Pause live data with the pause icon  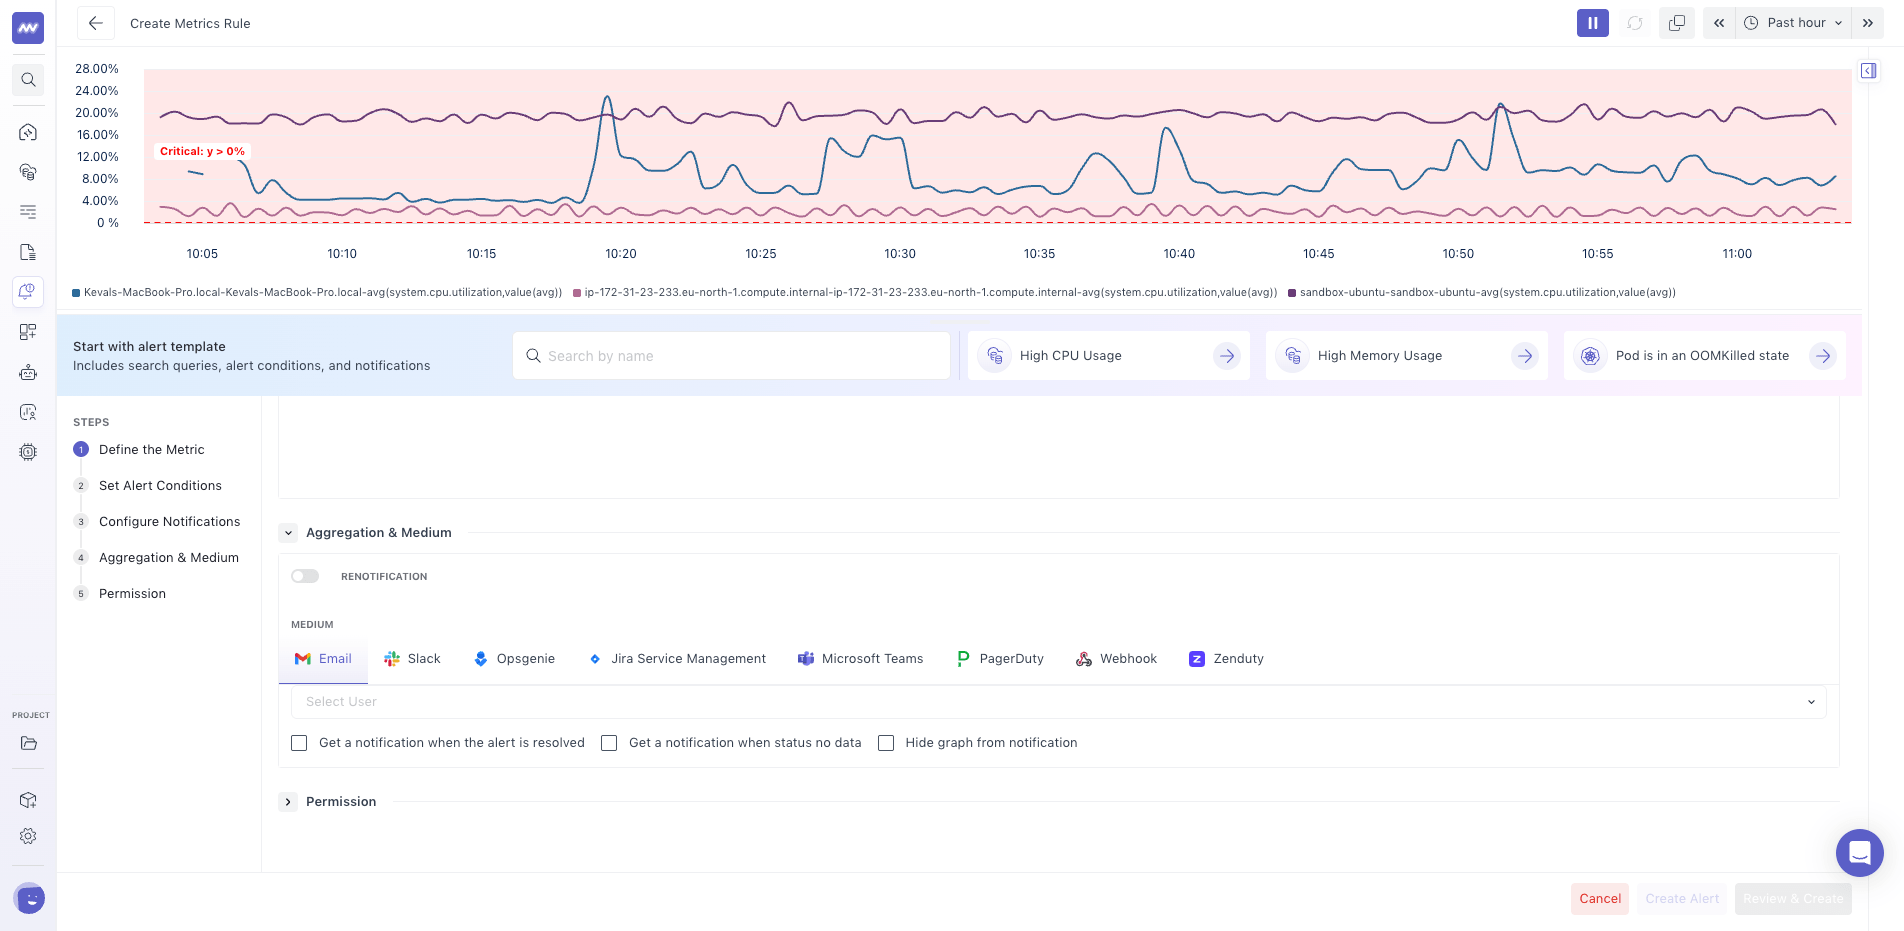point(1592,23)
